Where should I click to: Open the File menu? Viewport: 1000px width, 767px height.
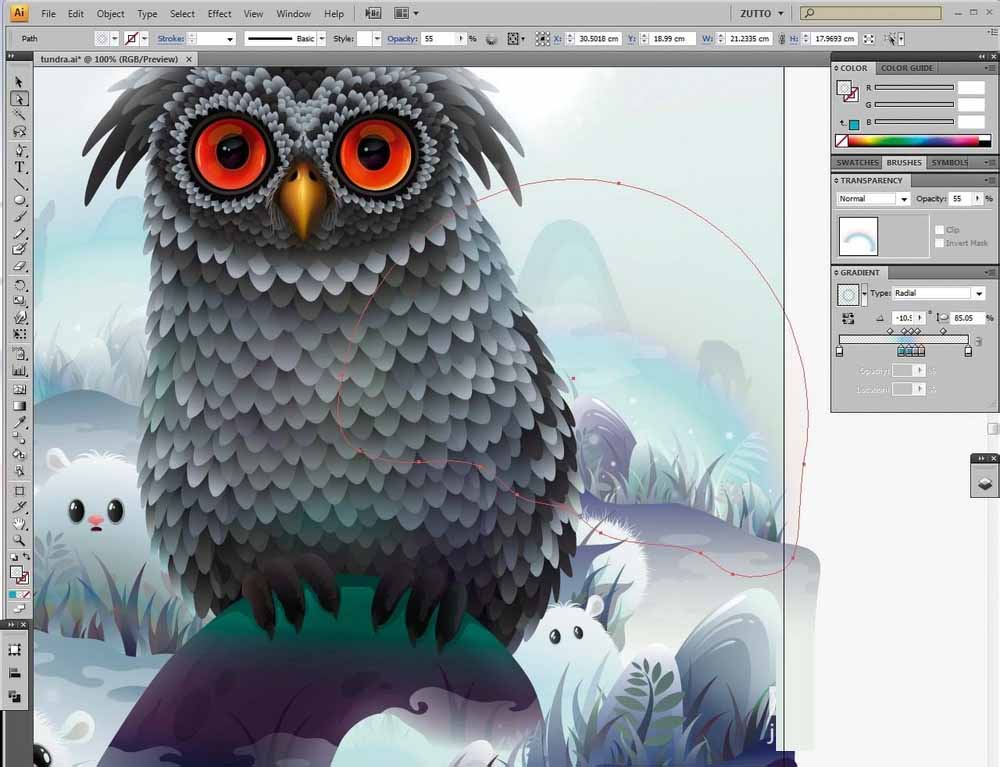(x=48, y=13)
